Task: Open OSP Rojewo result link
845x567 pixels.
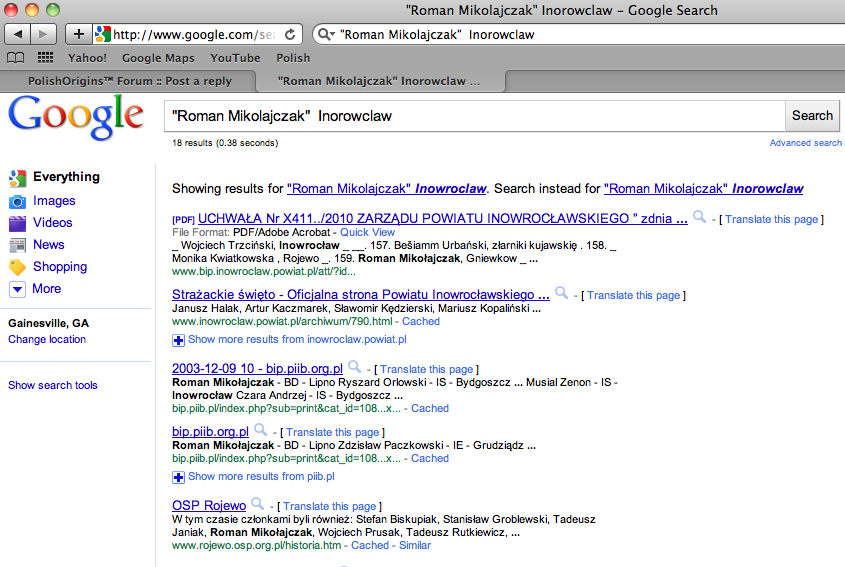Action: coord(209,506)
